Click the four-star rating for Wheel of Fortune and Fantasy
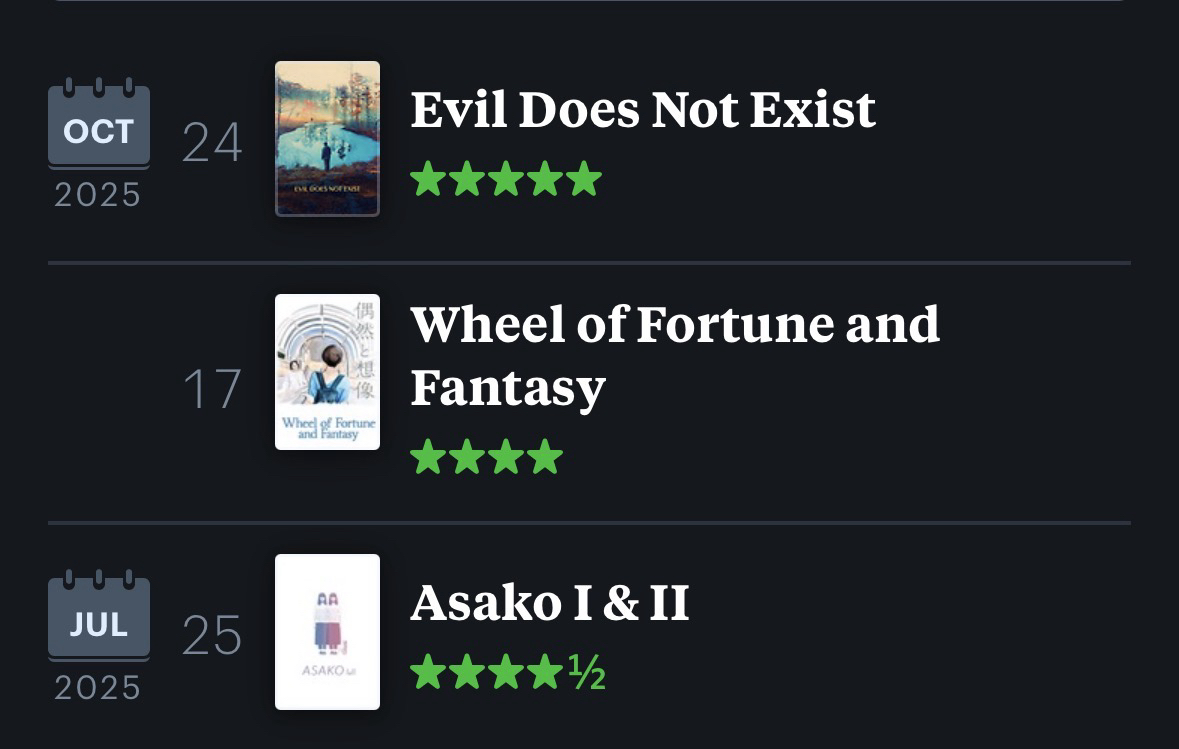Image resolution: width=1179 pixels, height=749 pixels. pos(486,457)
